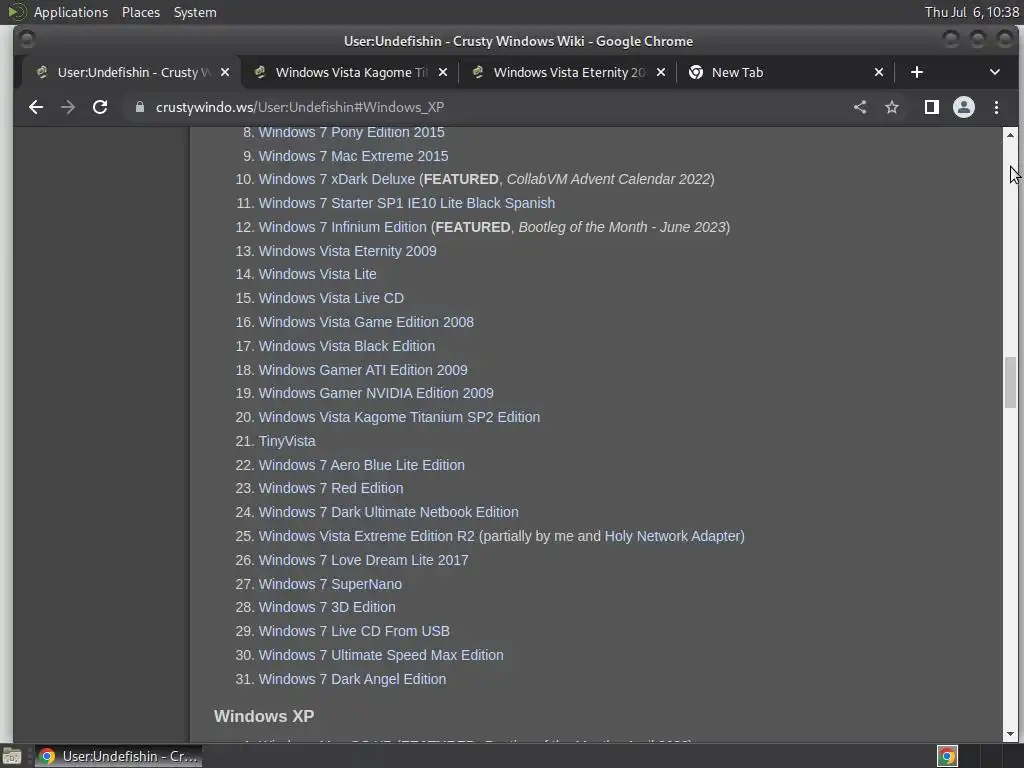Click the scrollbar down arrow

1010,734
